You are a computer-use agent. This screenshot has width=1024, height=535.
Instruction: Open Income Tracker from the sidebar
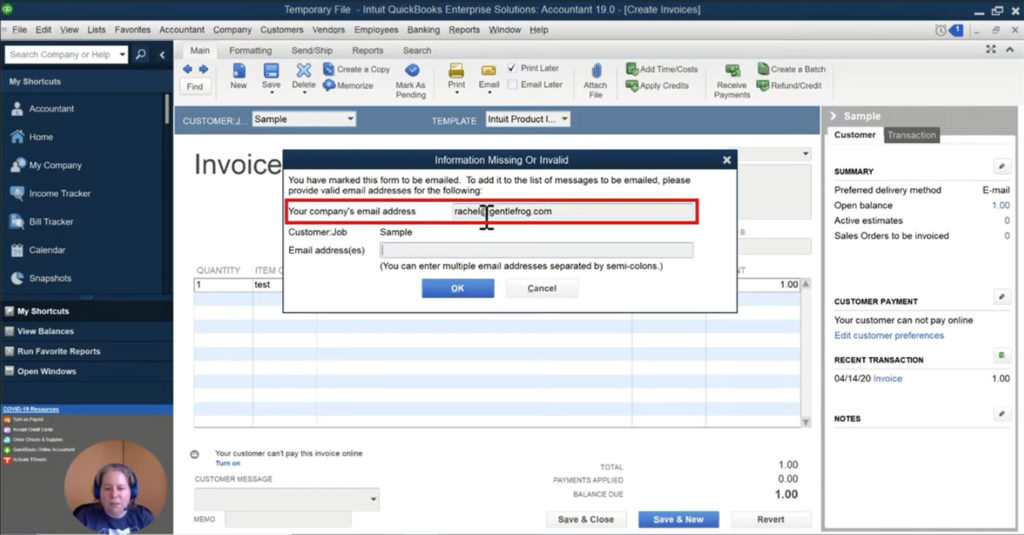(x=59, y=193)
